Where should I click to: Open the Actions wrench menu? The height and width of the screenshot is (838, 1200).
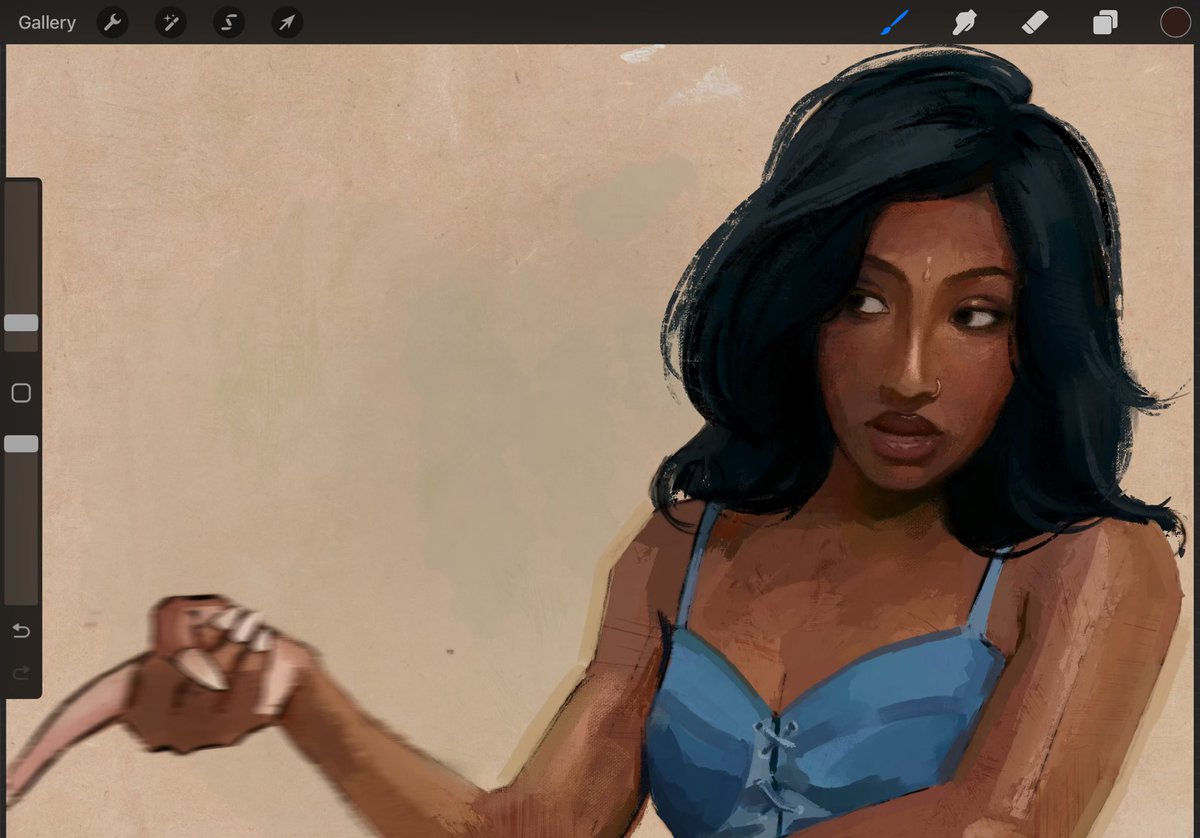[112, 22]
